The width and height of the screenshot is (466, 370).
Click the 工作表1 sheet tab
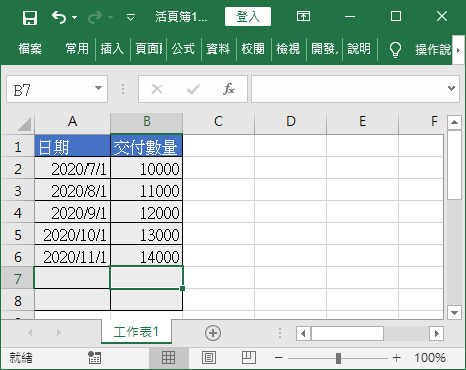pos(136,332)
